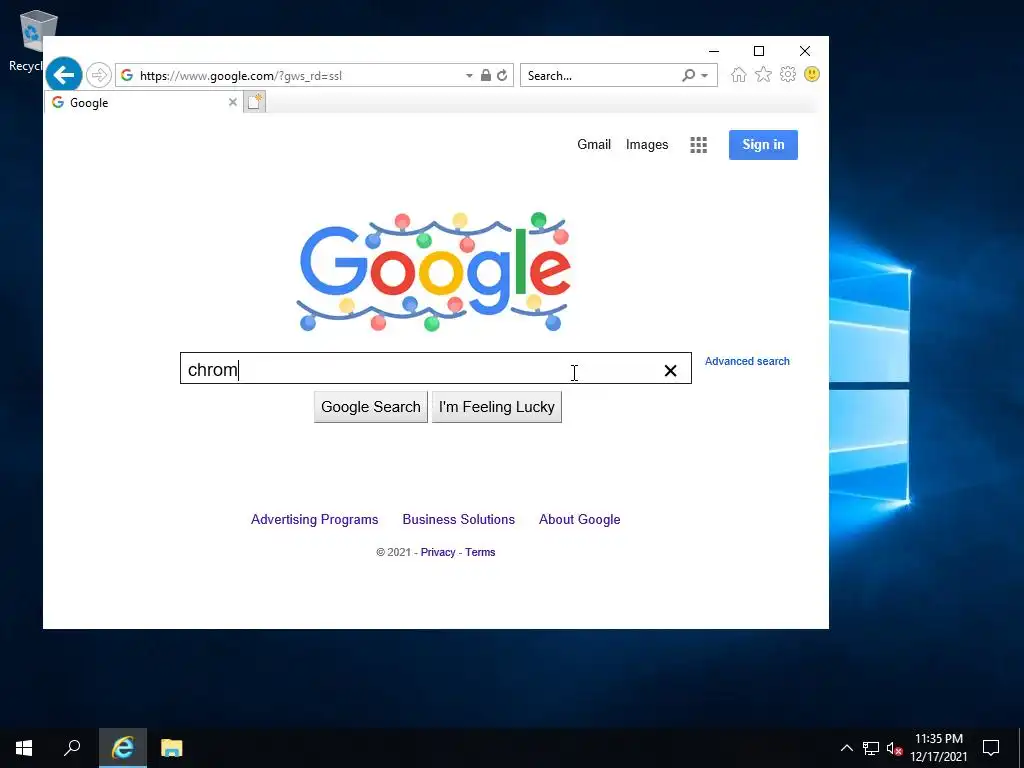
Task: Open the security lock report icon
Action: pos(485,75)
